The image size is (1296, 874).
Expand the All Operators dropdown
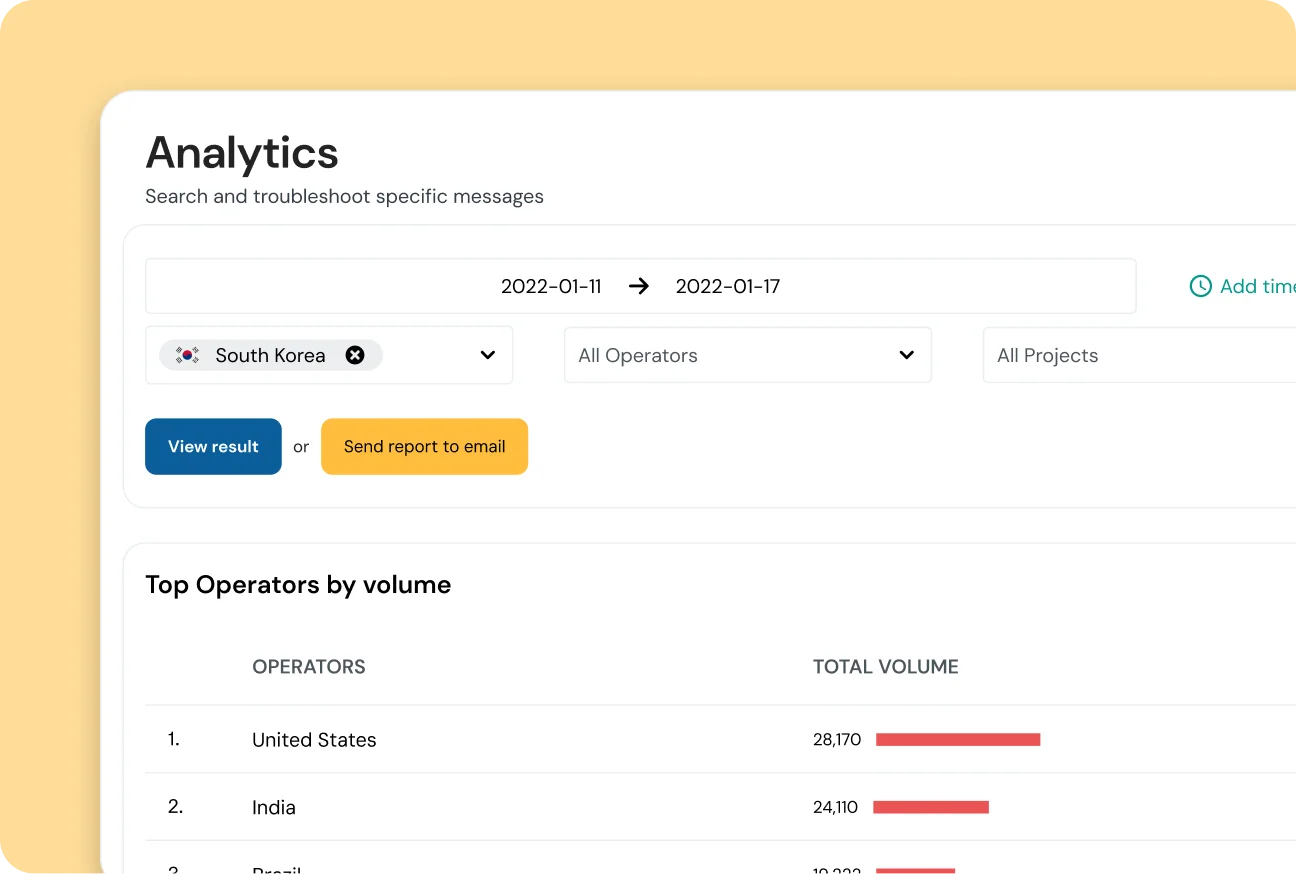point(906,355)
